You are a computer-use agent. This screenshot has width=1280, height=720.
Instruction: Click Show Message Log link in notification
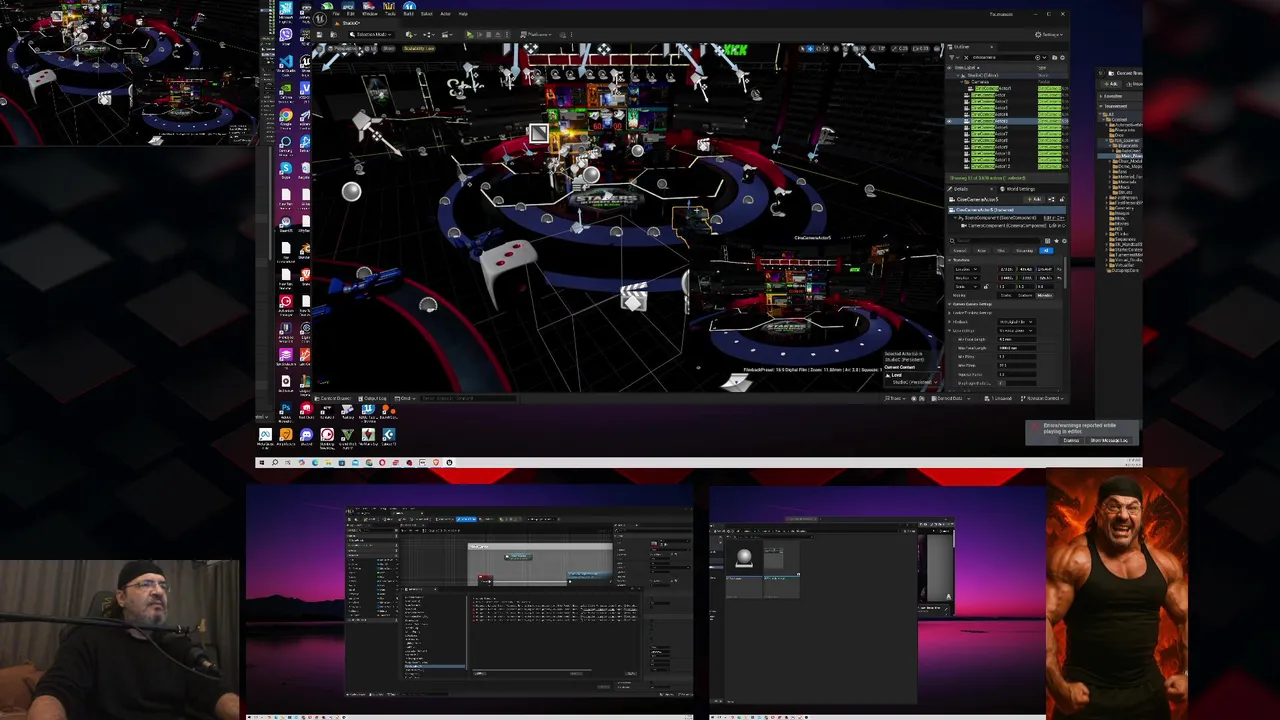(1109, 440)
